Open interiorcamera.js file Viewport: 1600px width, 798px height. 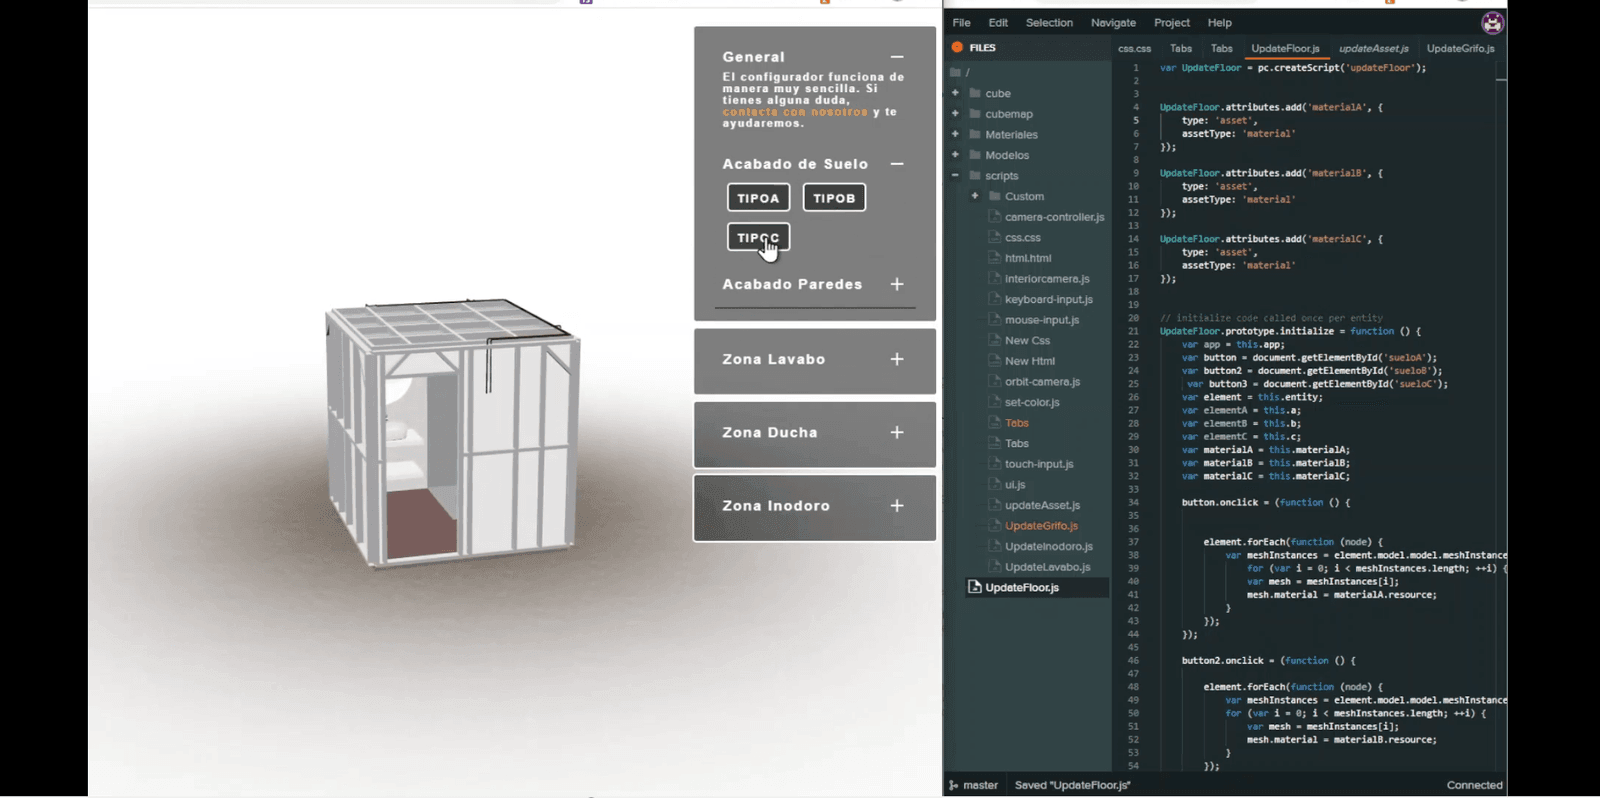pos(1047,279)
